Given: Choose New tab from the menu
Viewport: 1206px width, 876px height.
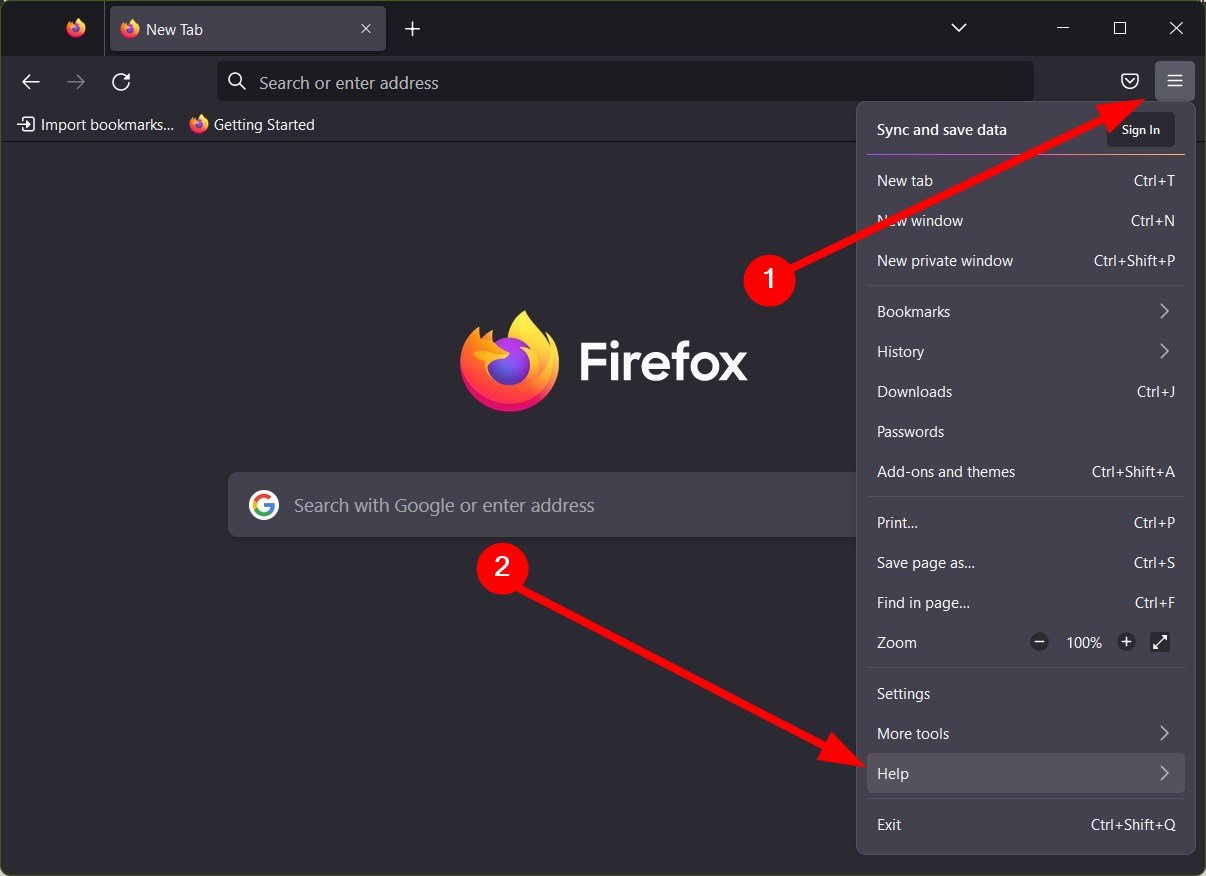Looking at the screenshot, I should [x=1026, y=181].
